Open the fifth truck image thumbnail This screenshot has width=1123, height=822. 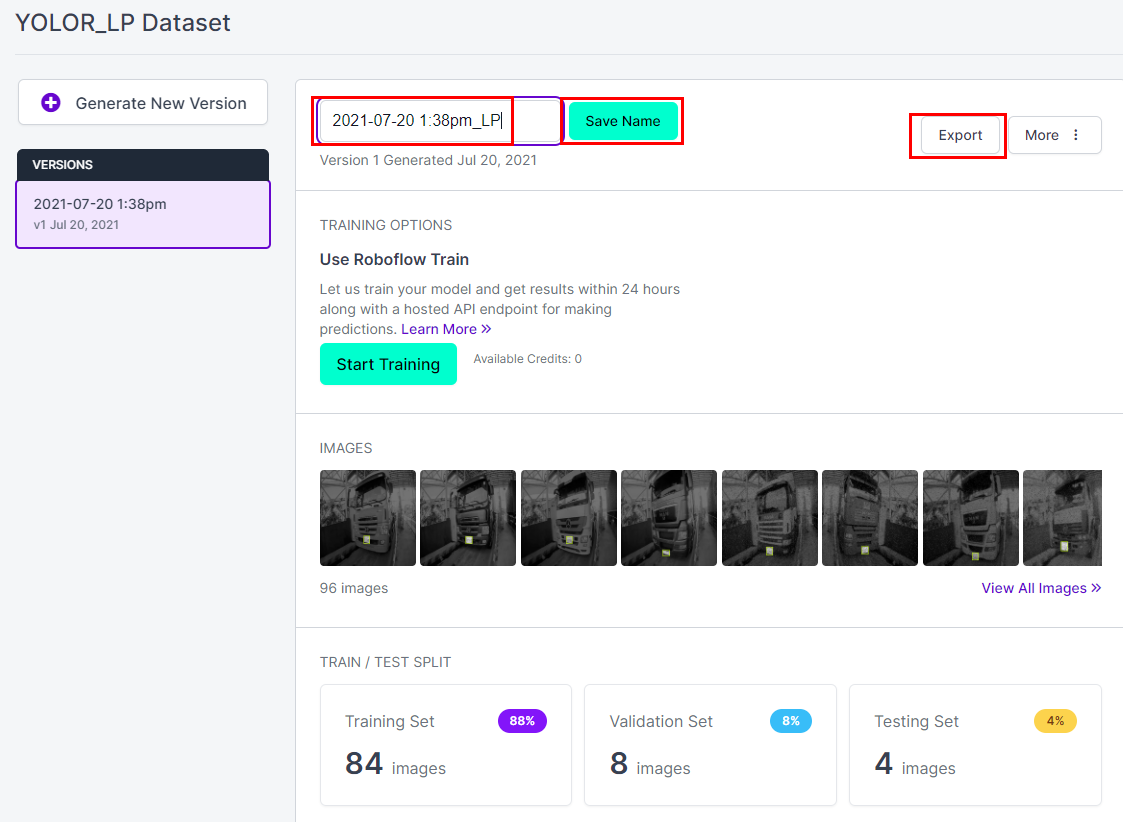tap(770, 518)
